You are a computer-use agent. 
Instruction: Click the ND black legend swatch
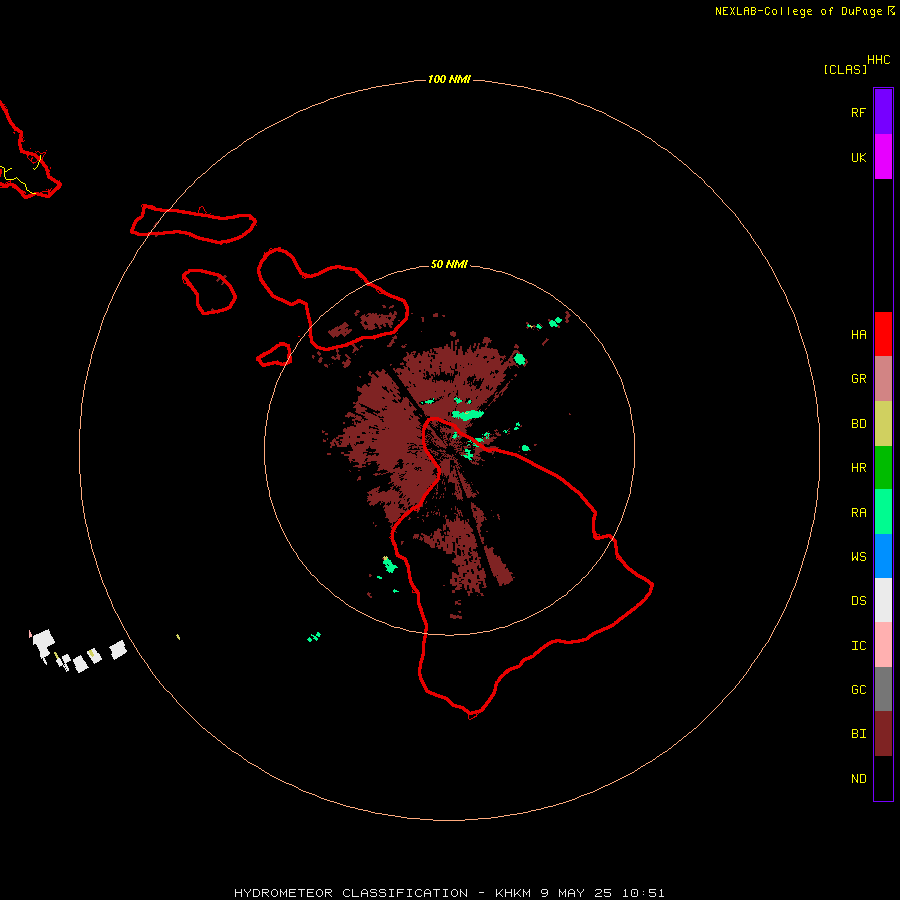[883, 778]
